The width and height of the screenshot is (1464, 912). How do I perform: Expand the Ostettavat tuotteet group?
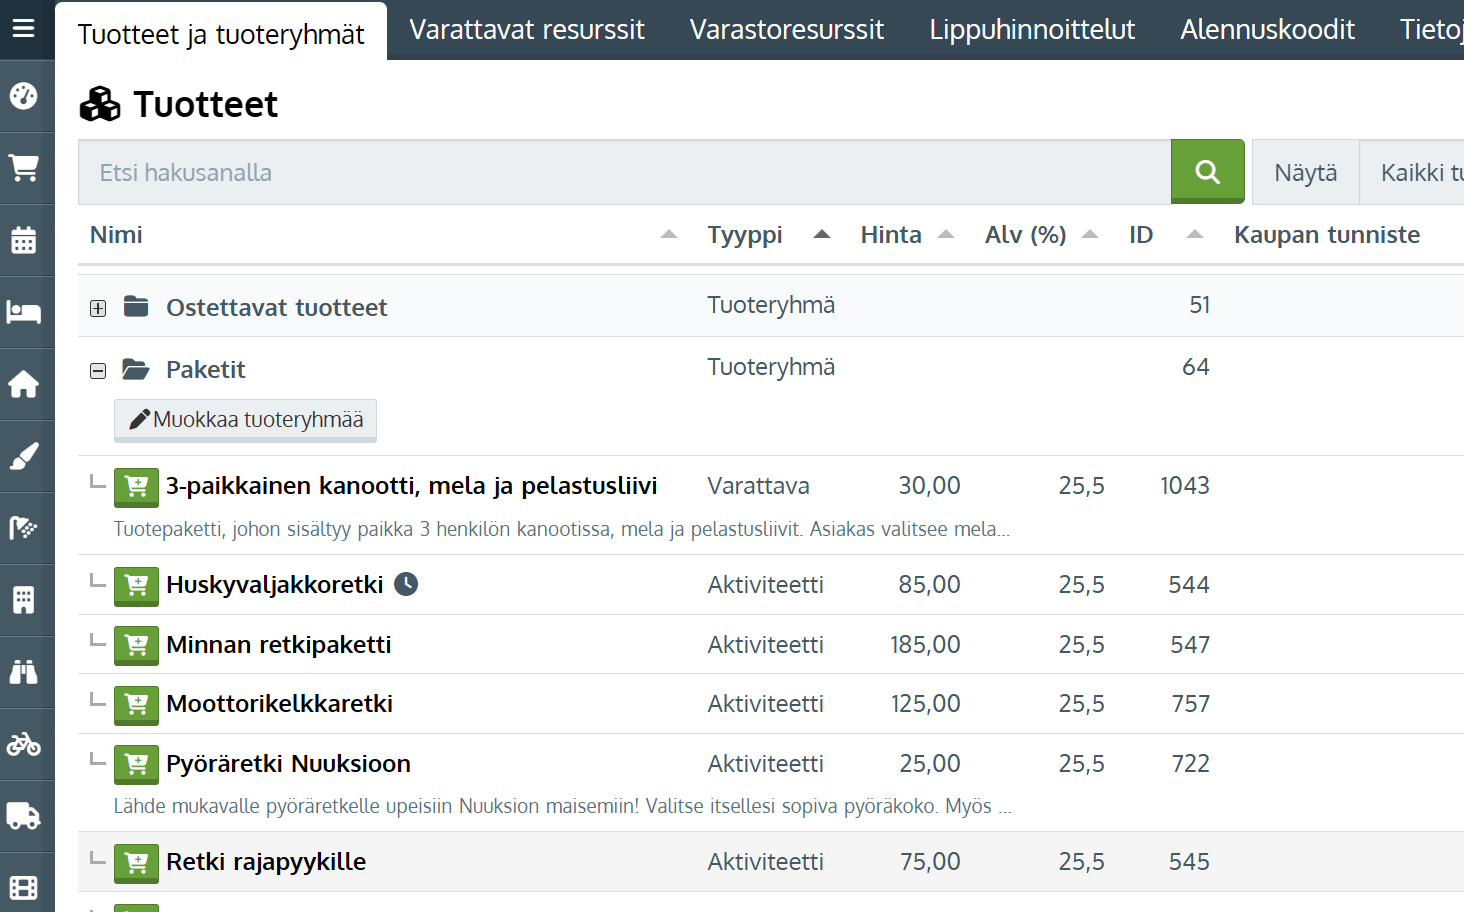click(98, 309)
